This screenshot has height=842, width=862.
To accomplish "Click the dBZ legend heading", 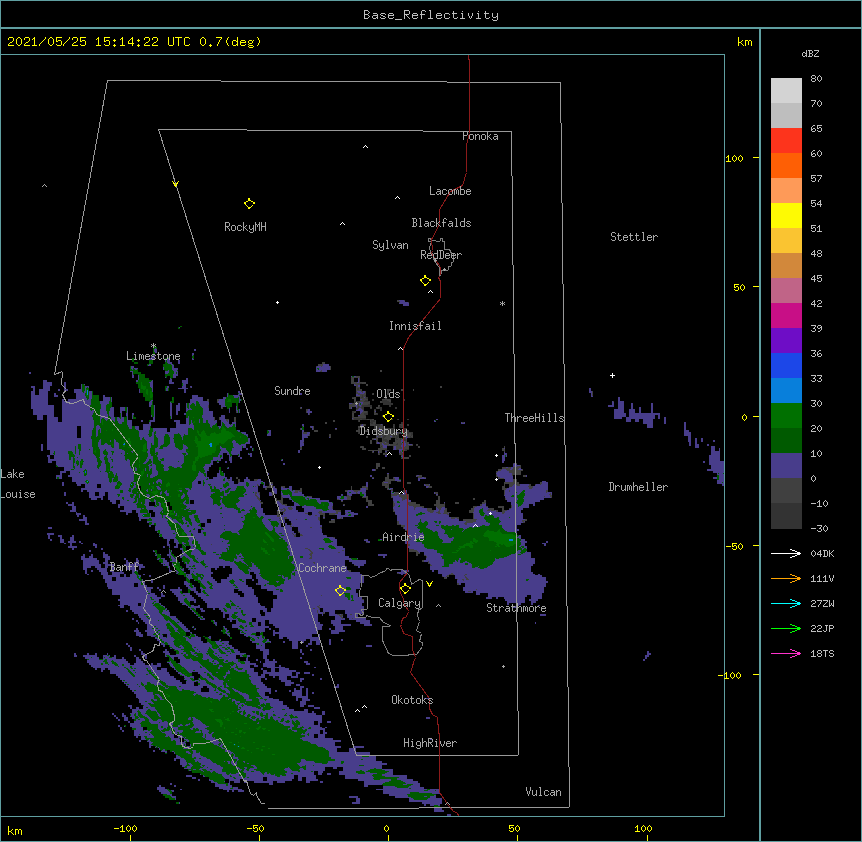I will [810, 54].
